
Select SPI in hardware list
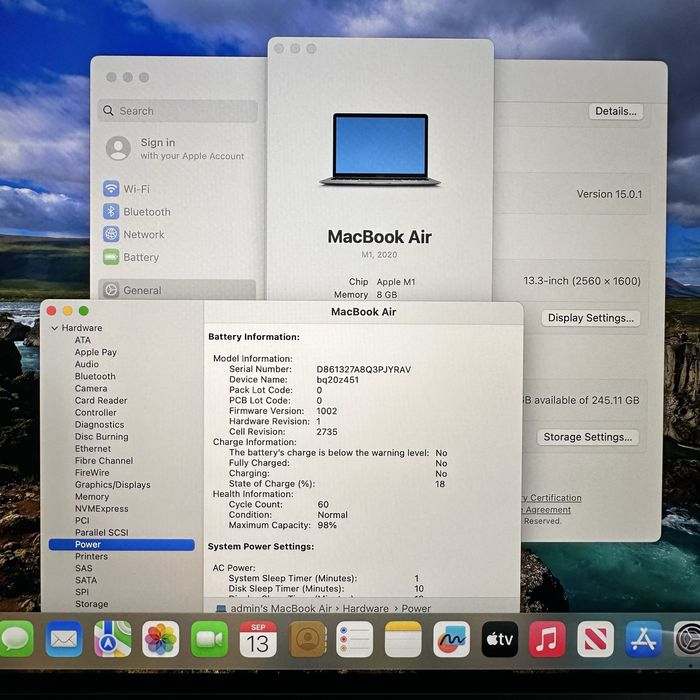click(82, 592)
